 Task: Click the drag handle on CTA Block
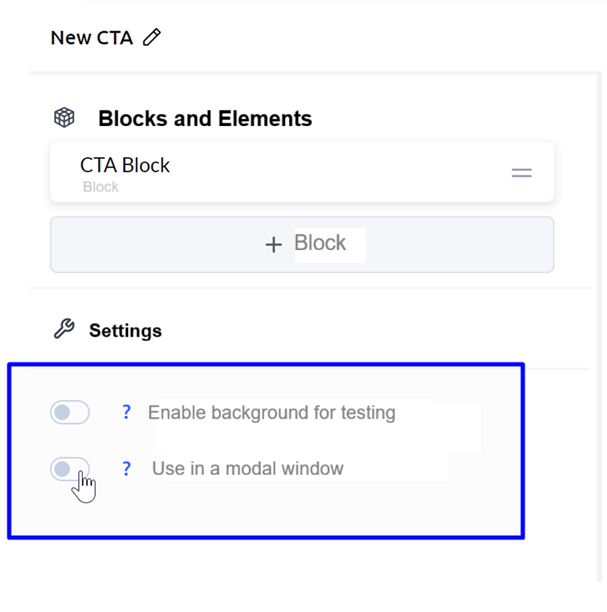(x=521, y=172)
